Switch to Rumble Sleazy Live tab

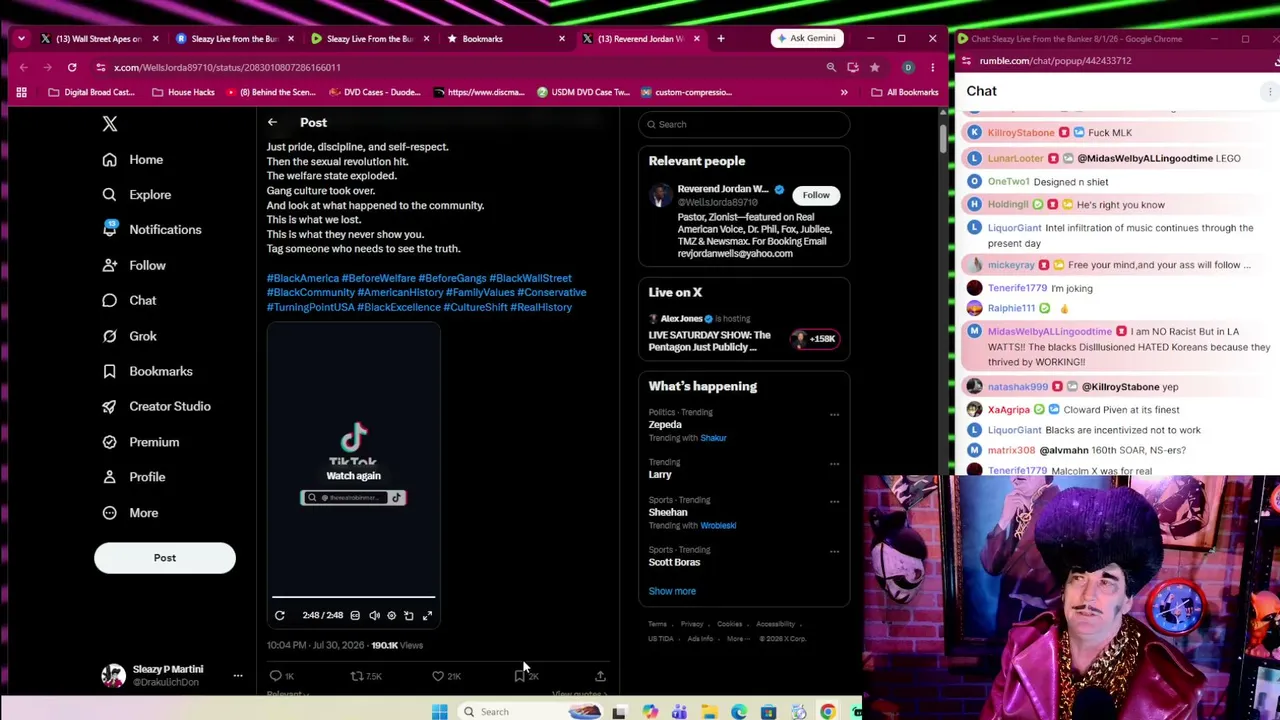369,39
